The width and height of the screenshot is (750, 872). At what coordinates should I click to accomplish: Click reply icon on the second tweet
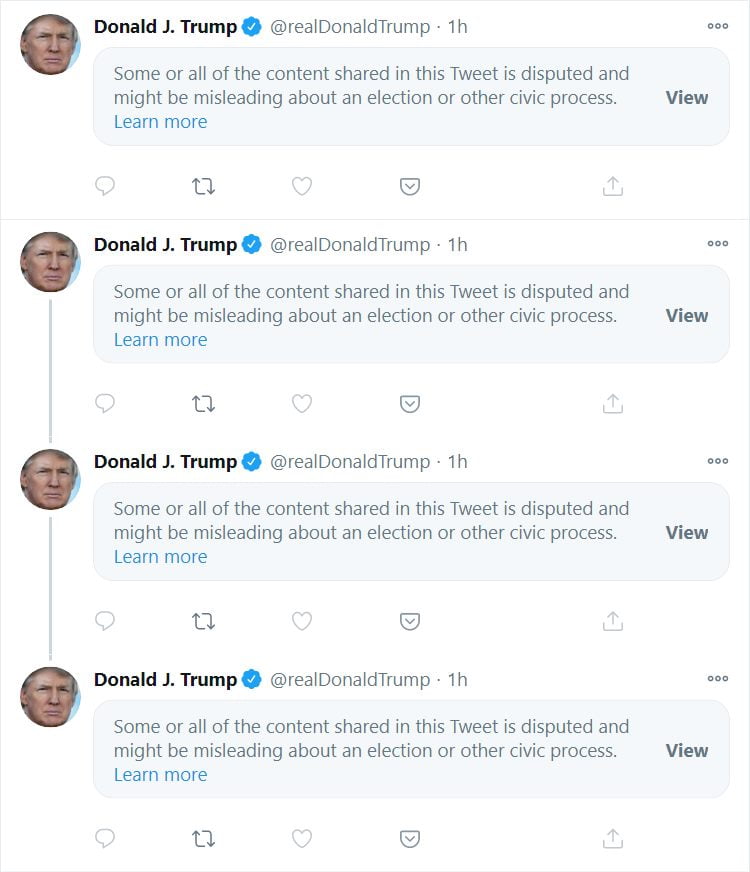pos(105,404)
